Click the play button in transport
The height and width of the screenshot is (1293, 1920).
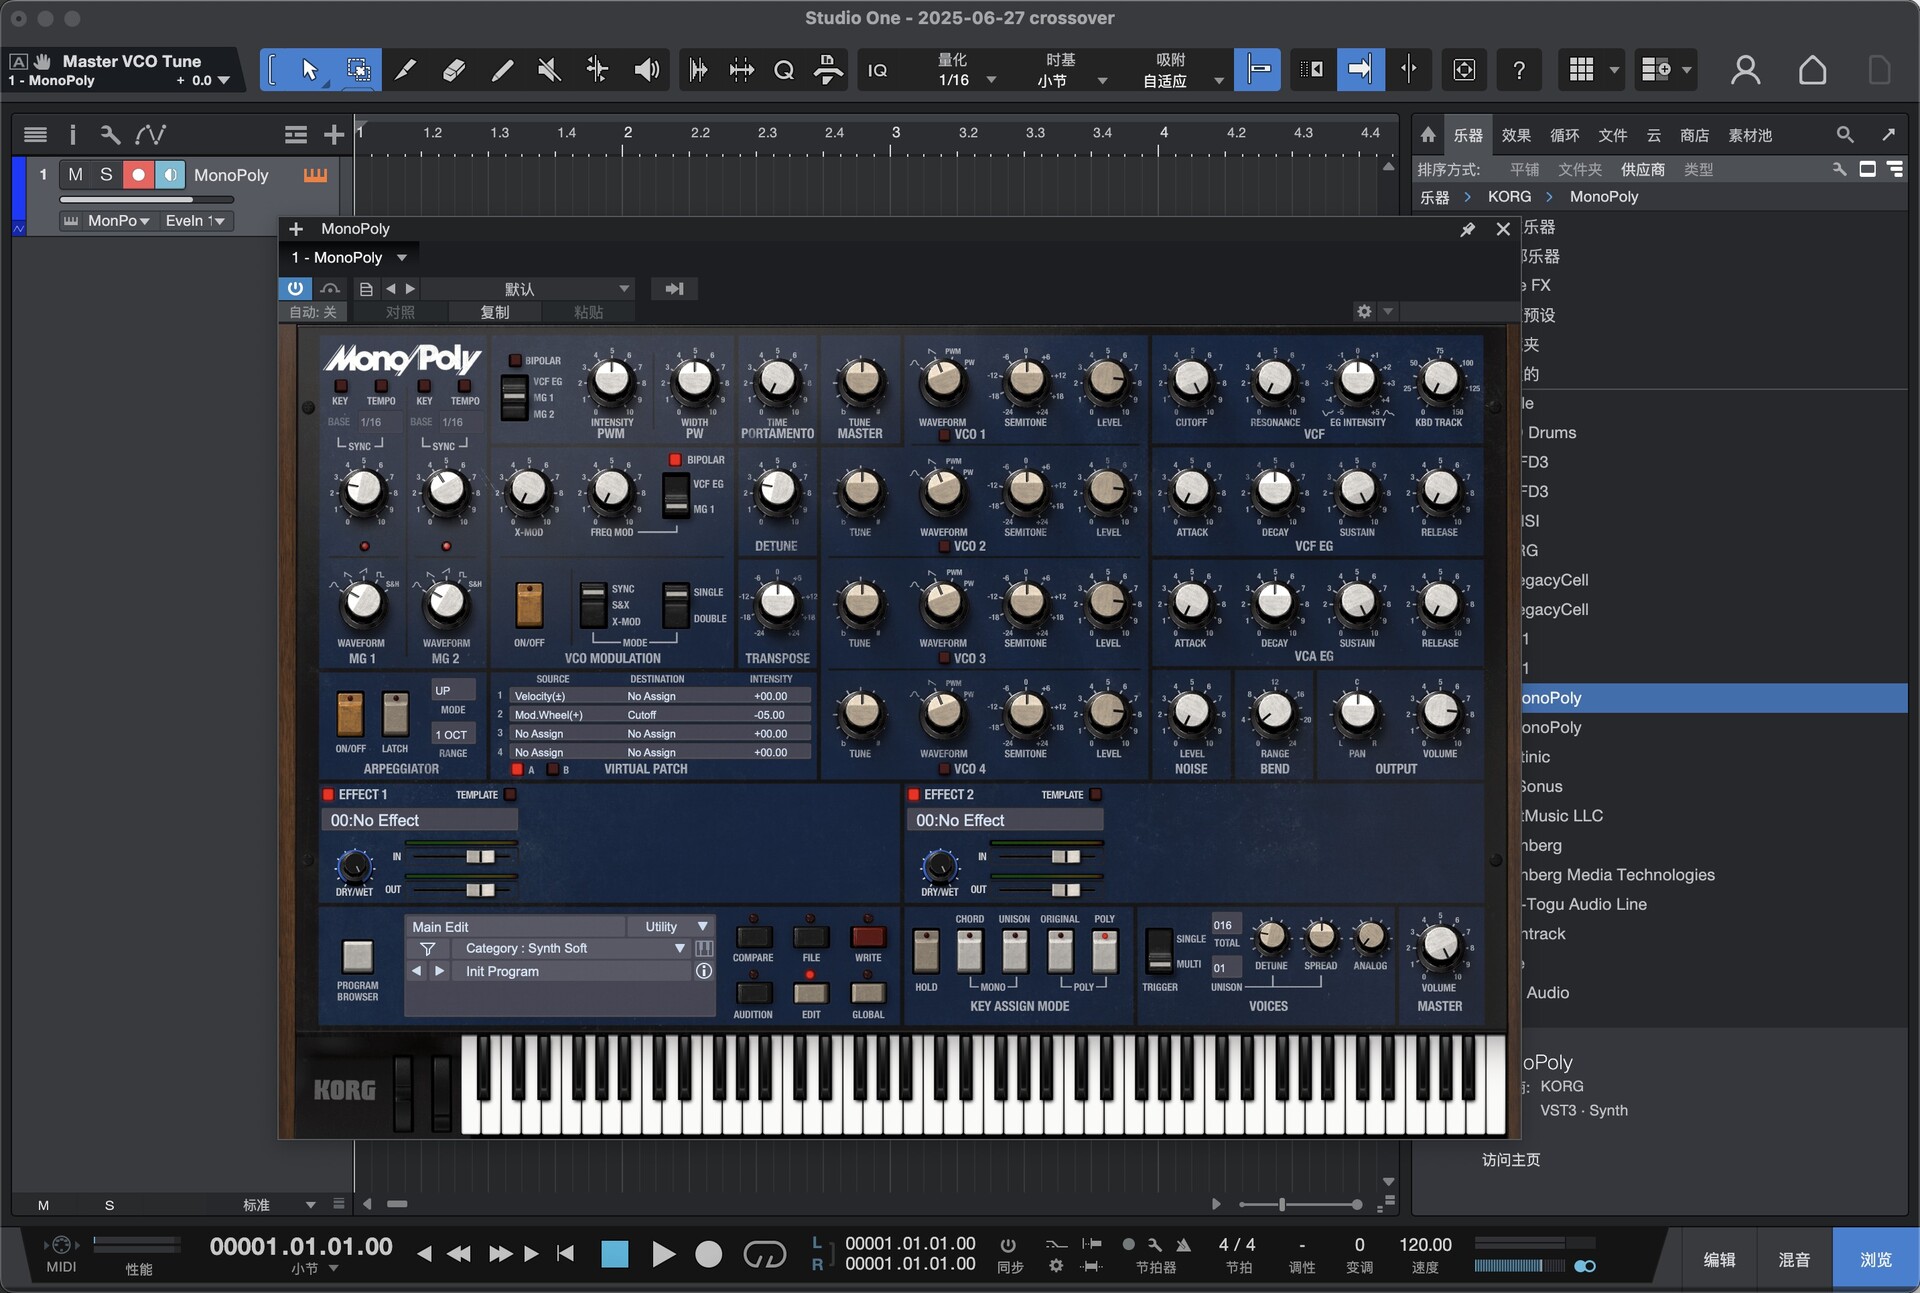point(662,1253)
